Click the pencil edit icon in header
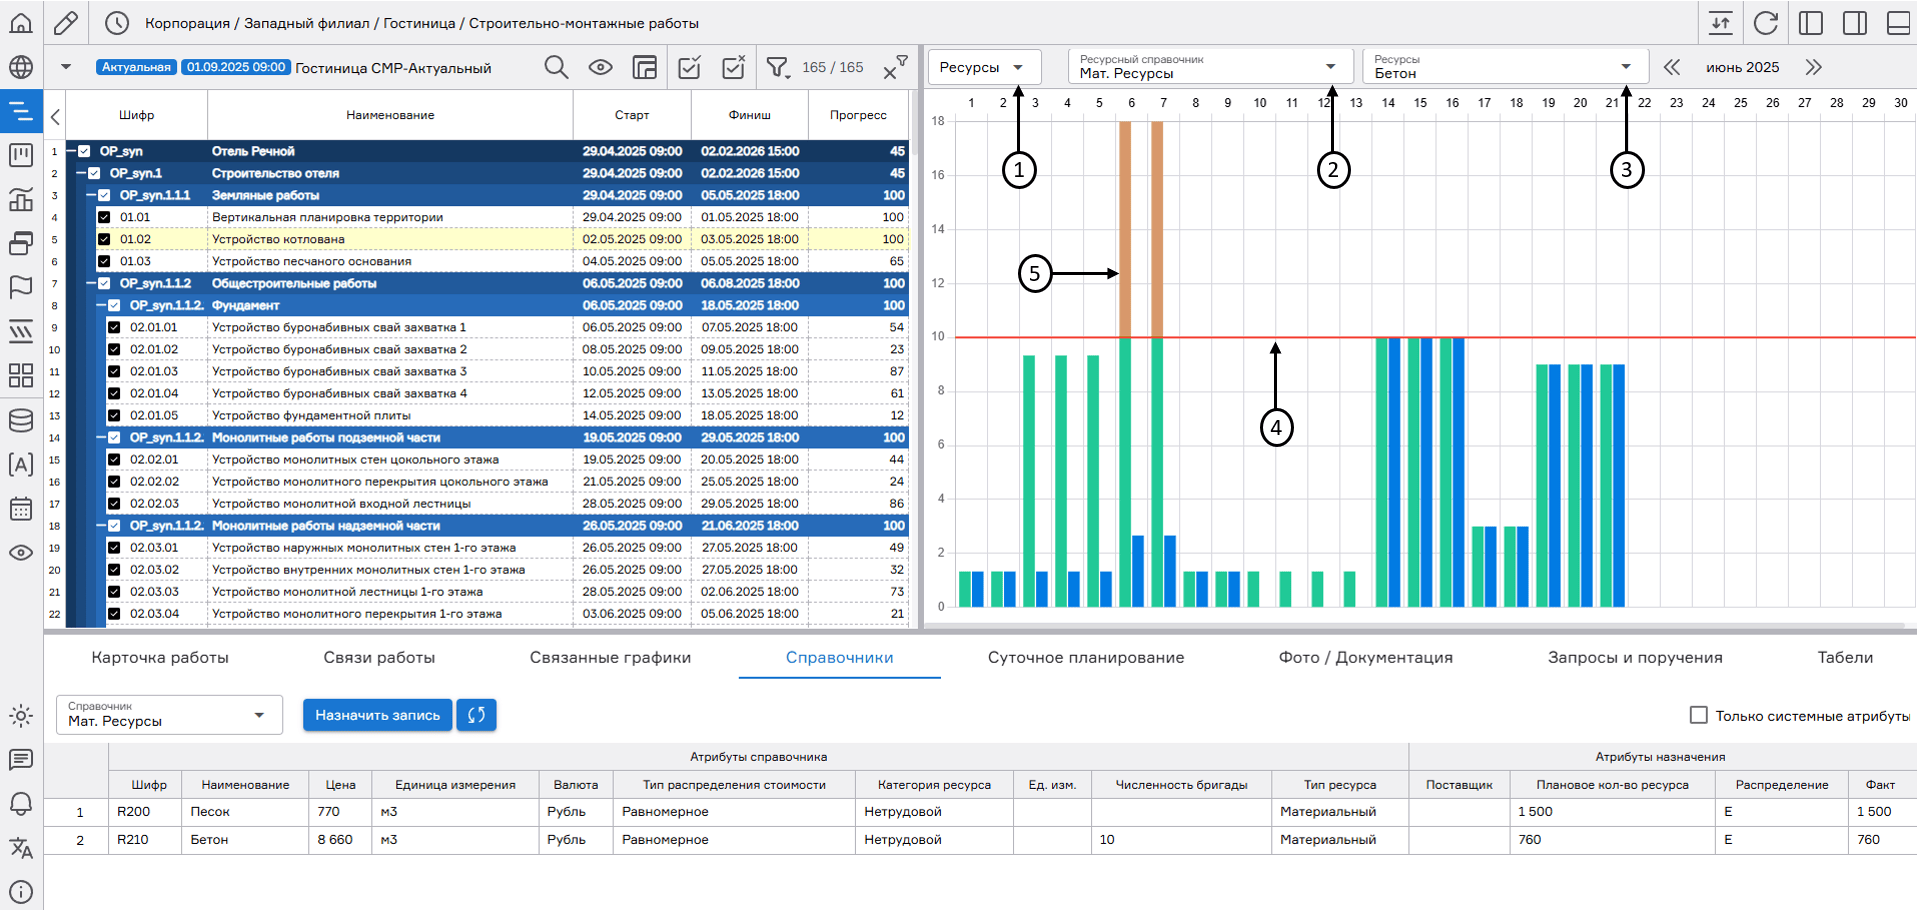1917x910 pixels. pyautogui.click(x=66, y=23)
